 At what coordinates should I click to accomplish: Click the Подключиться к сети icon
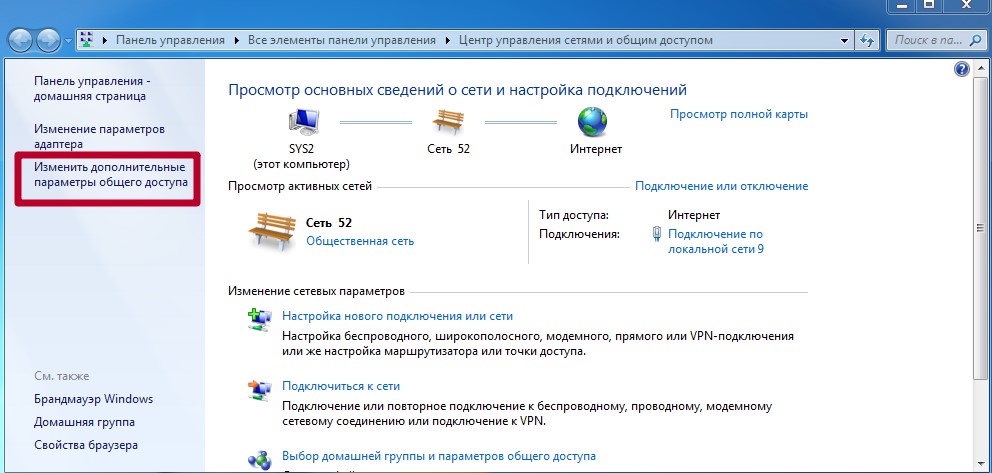coord(259,392)
